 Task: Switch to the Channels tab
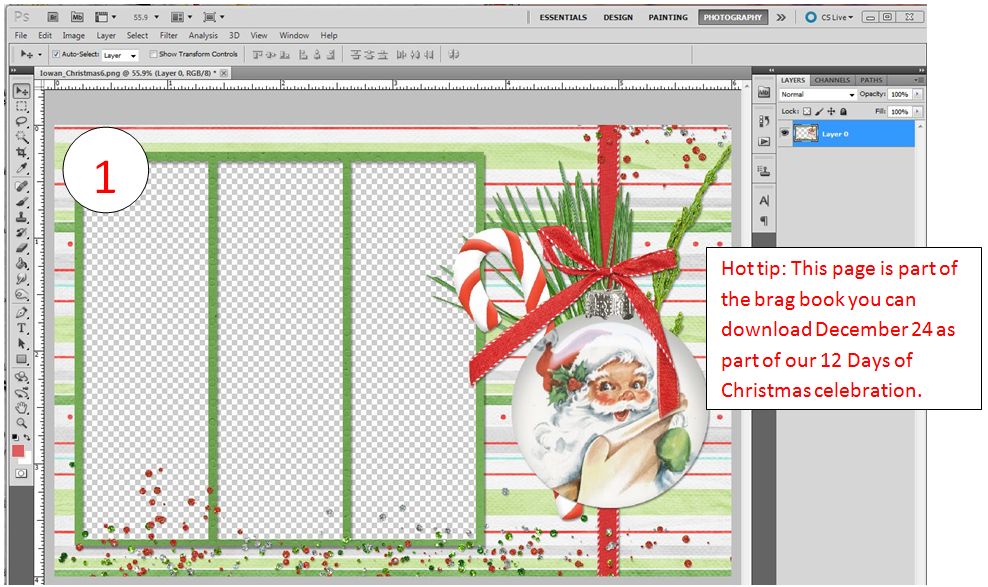click(832, 80)
